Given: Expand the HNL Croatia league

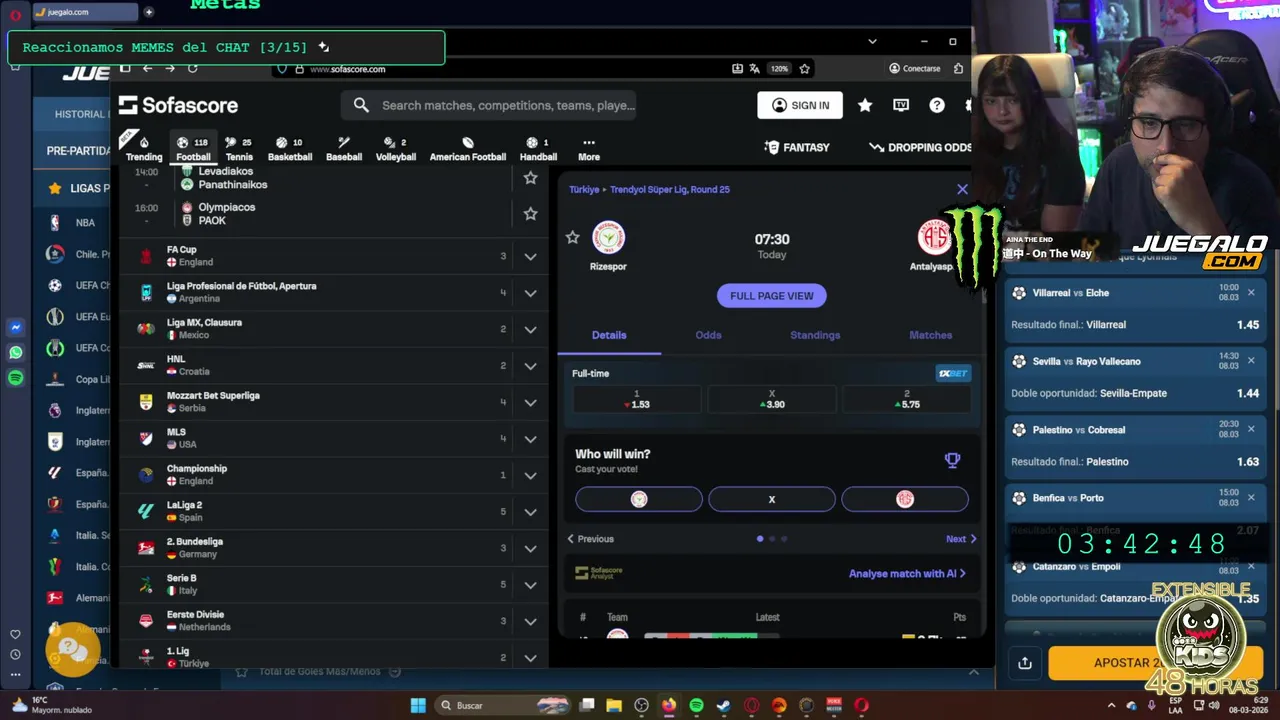Looking at the screenshot, I should [x=531, y=366].
